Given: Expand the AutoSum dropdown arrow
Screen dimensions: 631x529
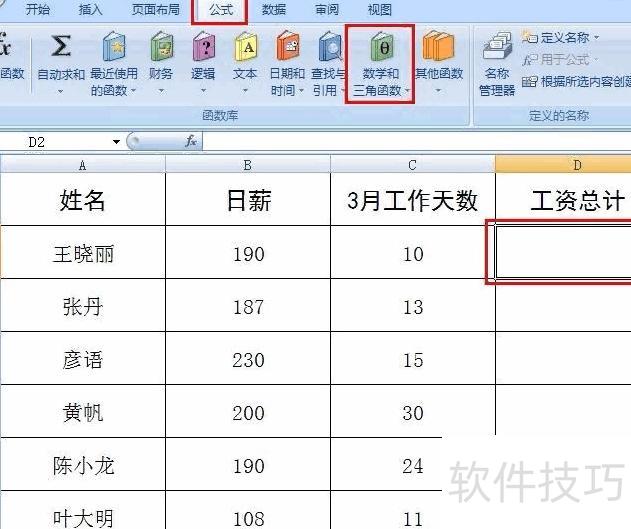Looking at the screenshot, I should tap(60, 92).
